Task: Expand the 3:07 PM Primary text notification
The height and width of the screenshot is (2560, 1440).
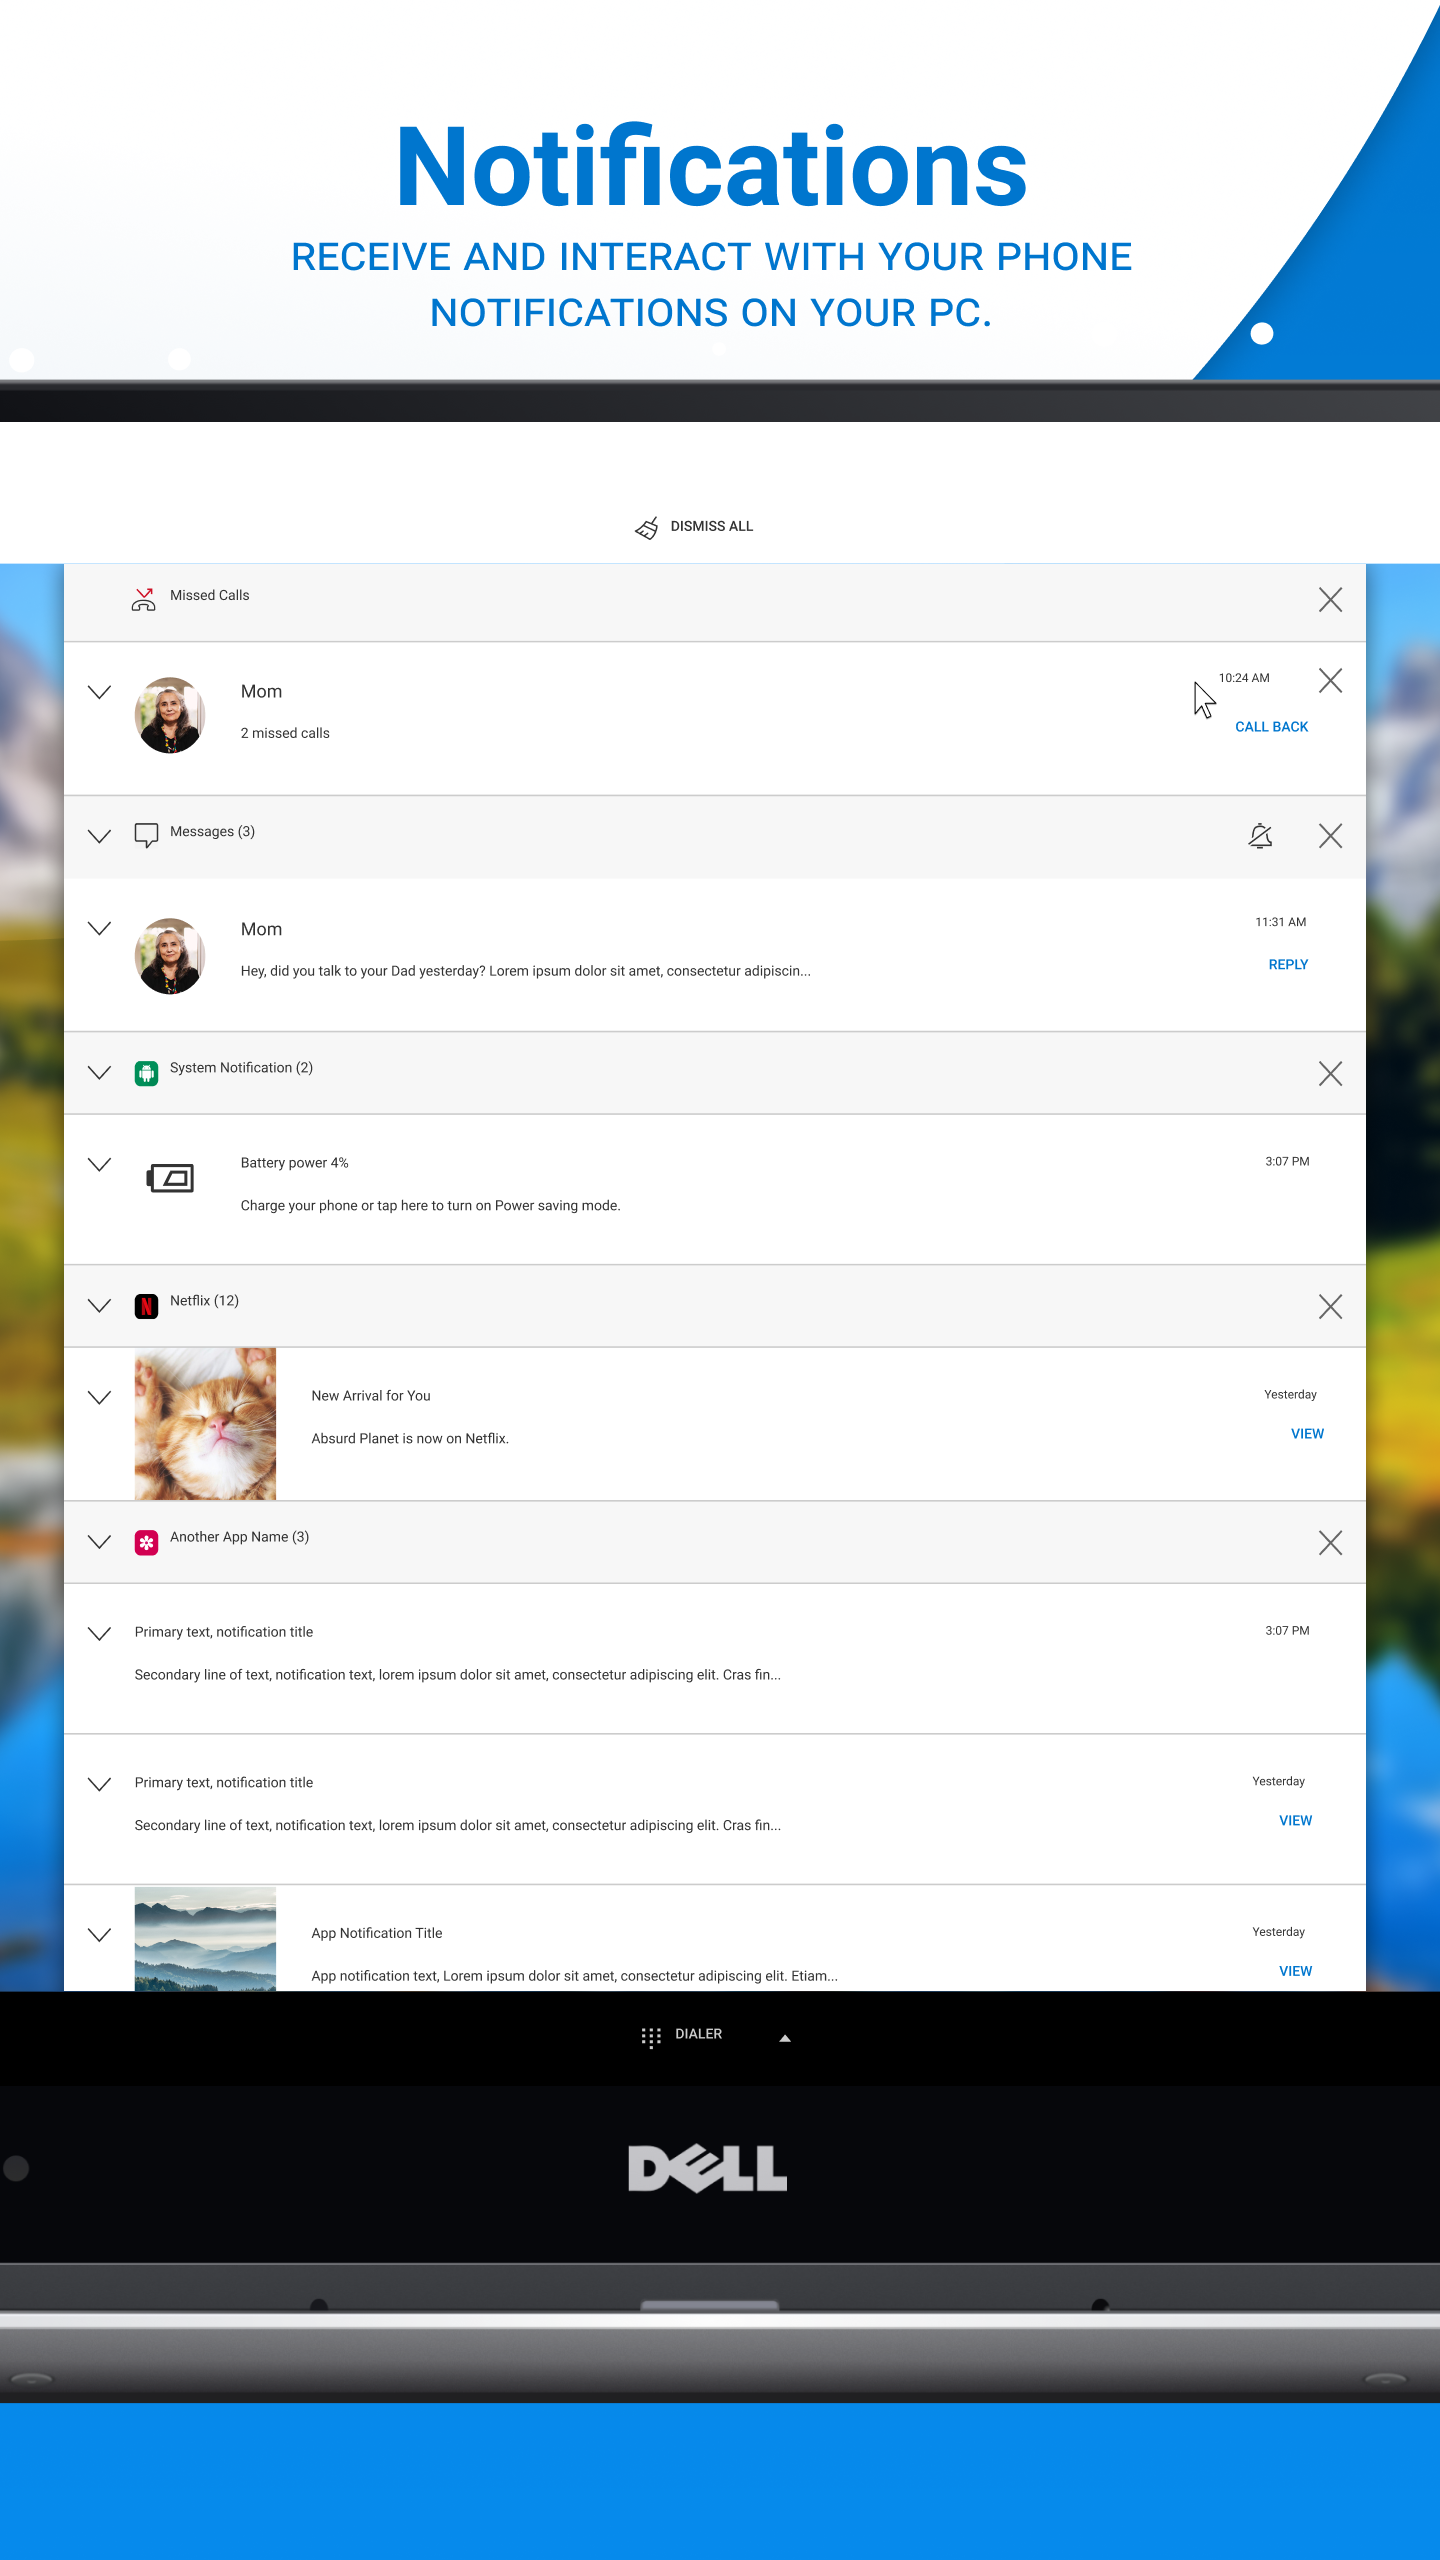Action: [99, 1633]
